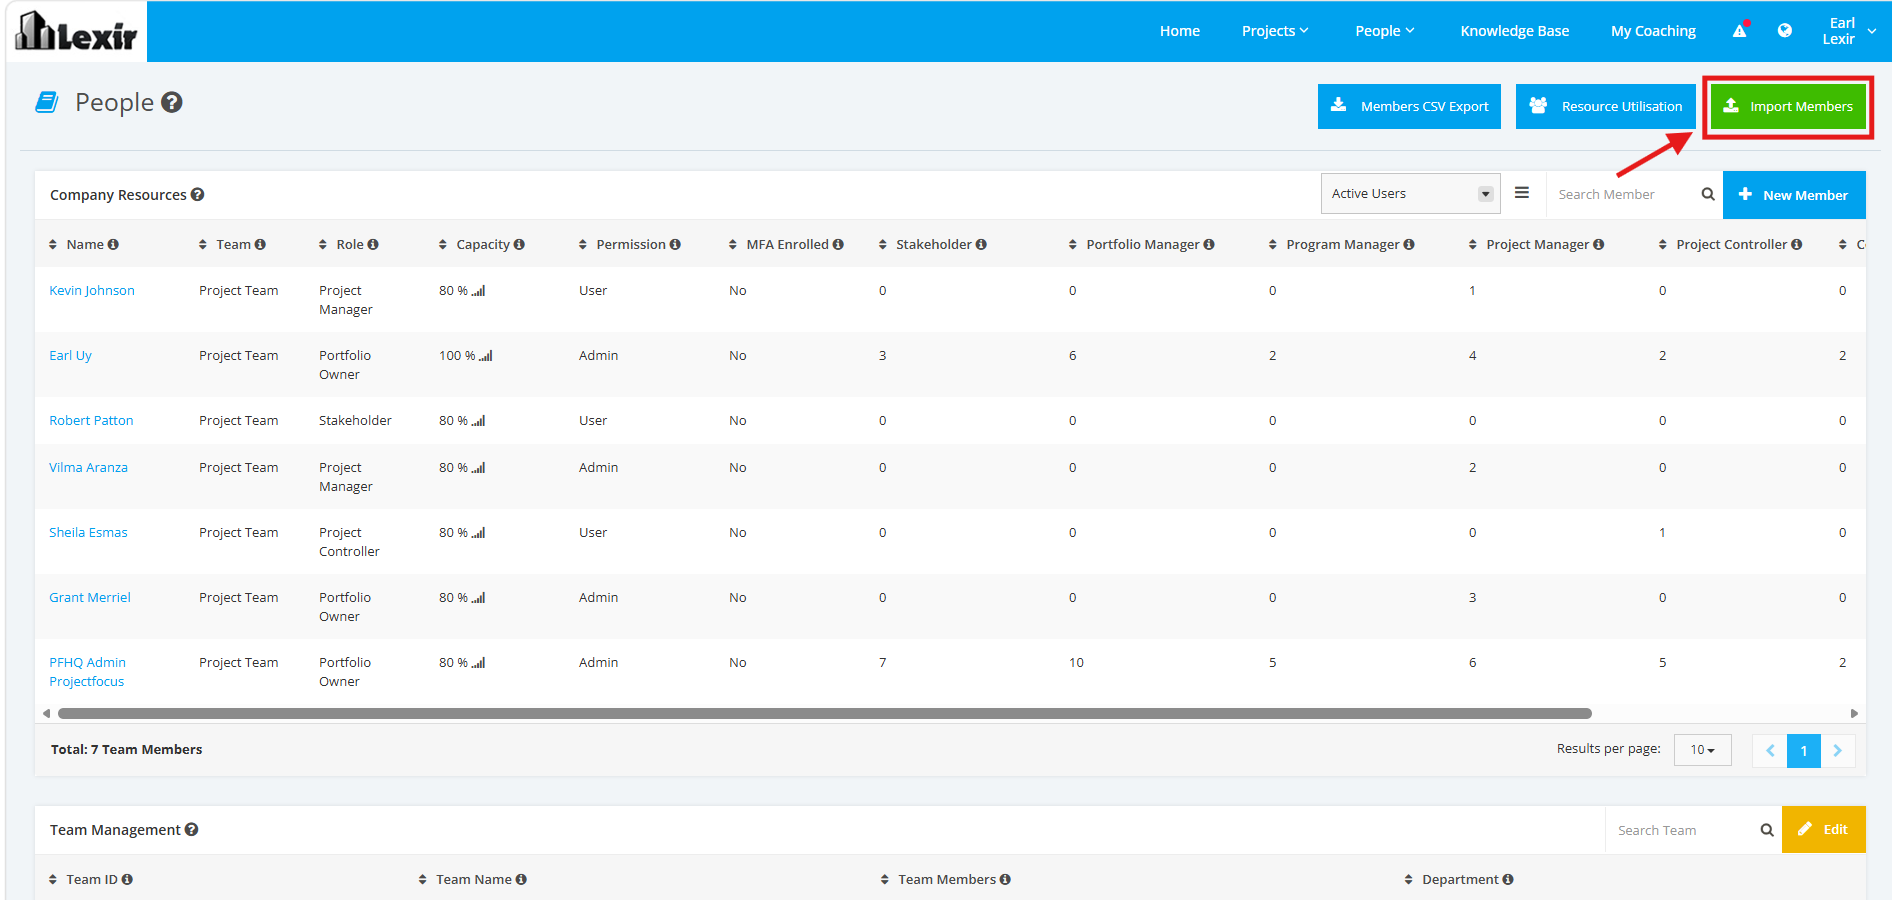The width and height of the screenshot is (1892, 900).
Task: Open PFHQ Admin Projectfocus profile link
Action: pos(87,672)
